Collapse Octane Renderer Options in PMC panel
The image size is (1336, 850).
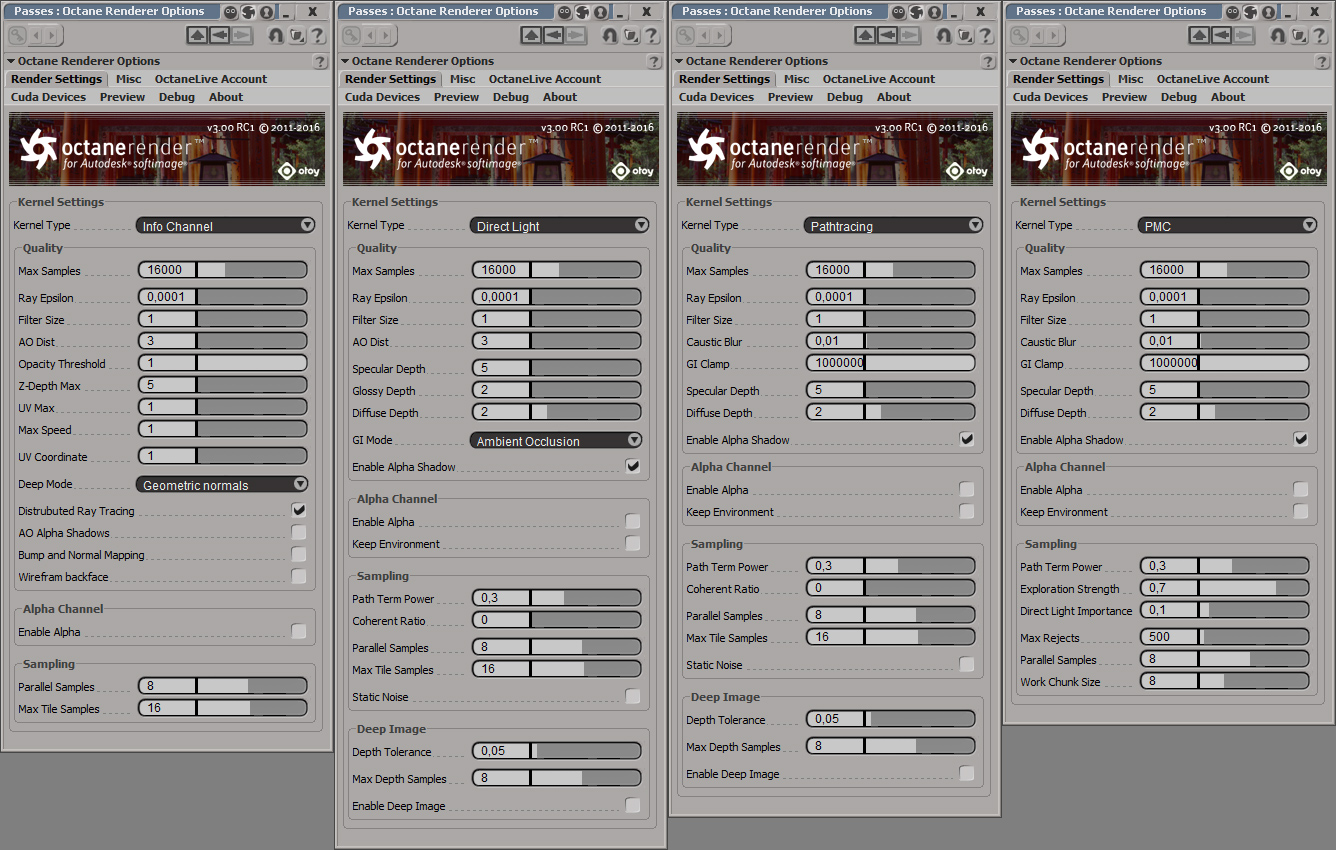point(1012,61)
